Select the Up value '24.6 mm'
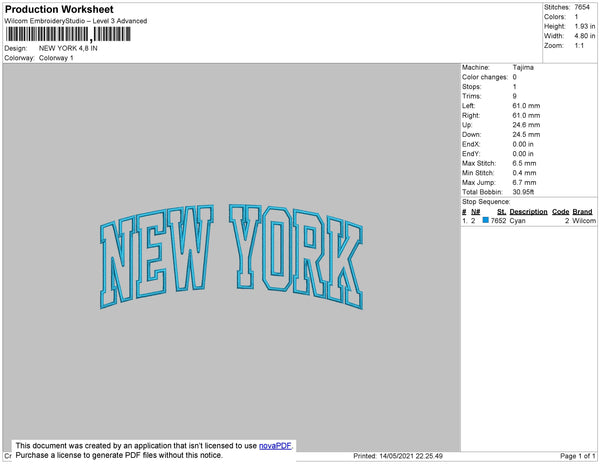 click(526, 125)
